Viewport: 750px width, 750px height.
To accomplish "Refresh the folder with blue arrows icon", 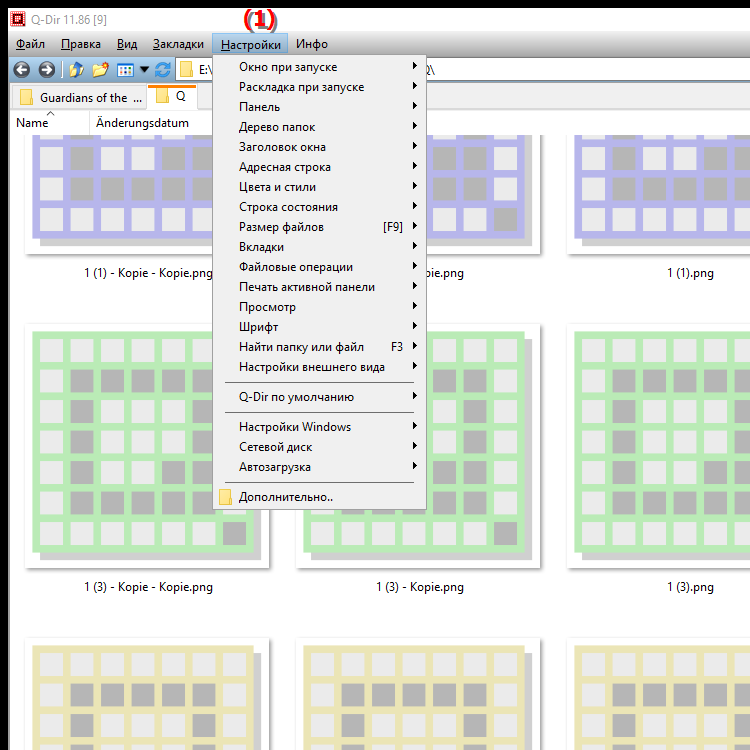I will [163, 70].
